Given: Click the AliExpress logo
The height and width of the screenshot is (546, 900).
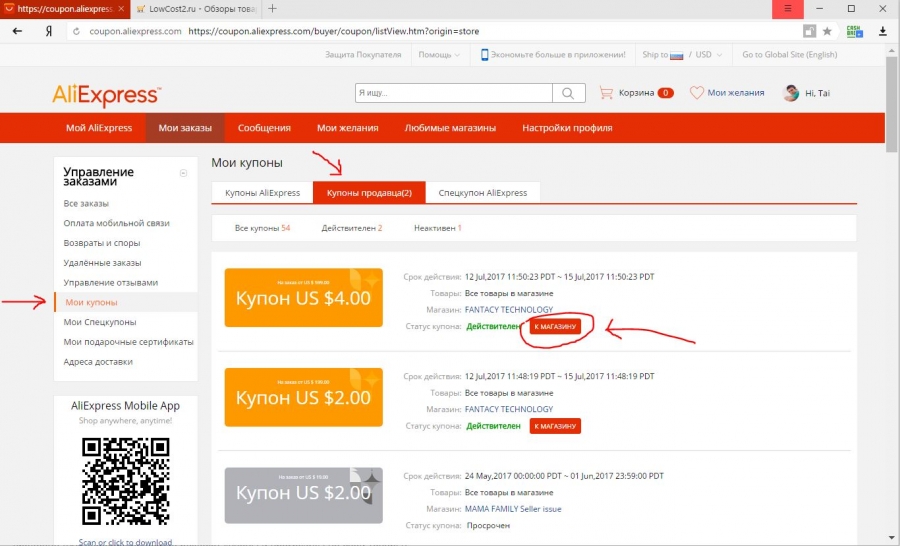Looking at the screenshot, I should (107, 95).
